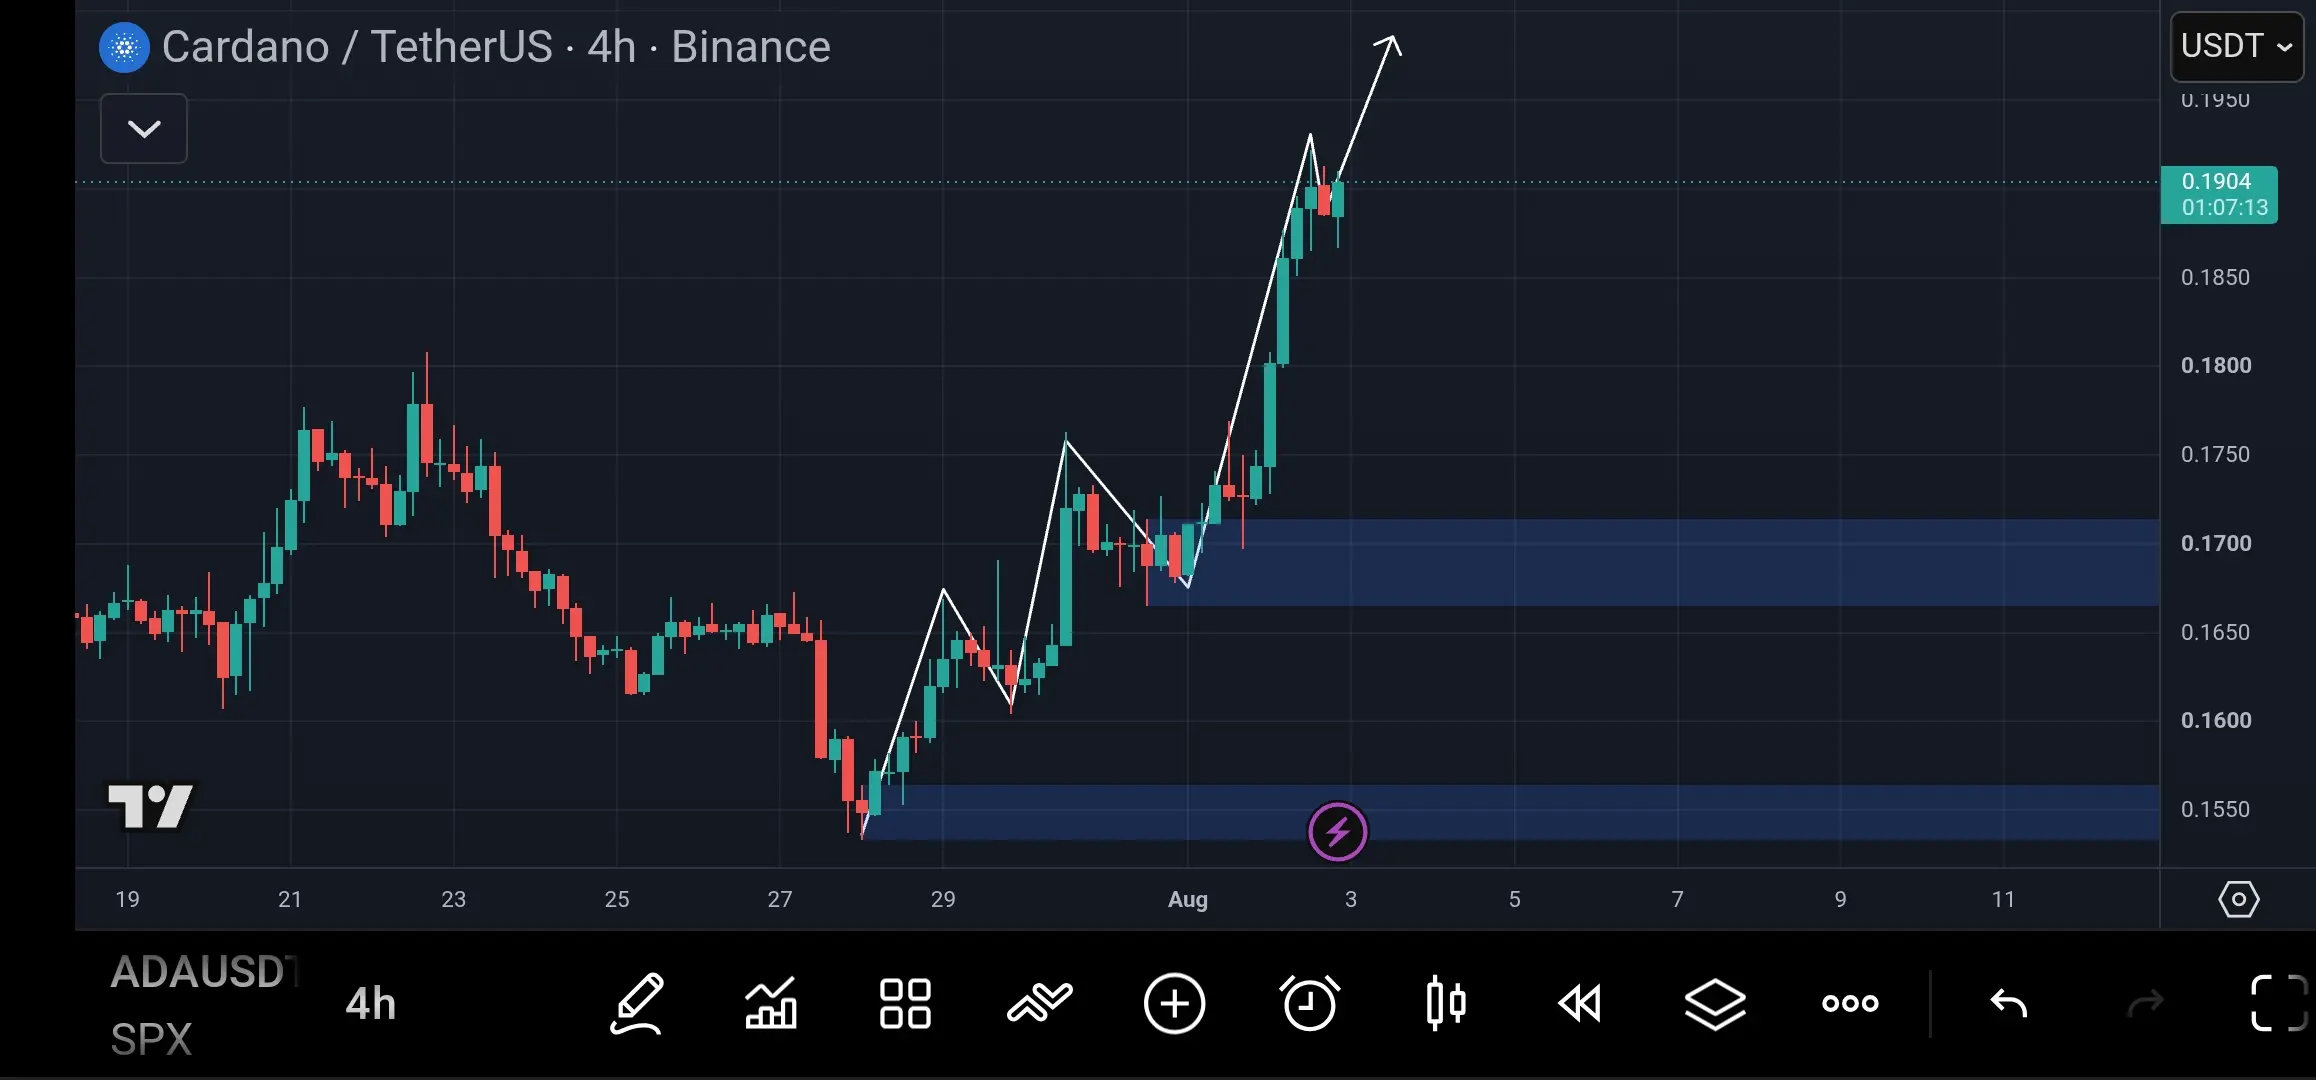This screenshot has width=2316, height=1080.
Task: Tap the 0.1600 price axis label
Action: (2216, 720)
